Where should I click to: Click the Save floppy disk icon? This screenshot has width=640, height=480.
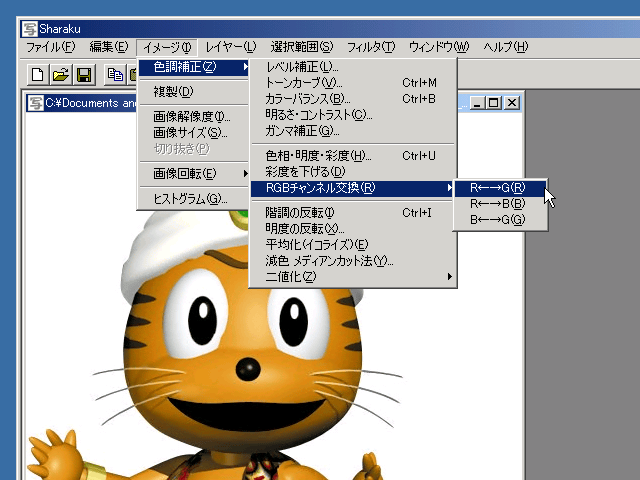[84, 75]
